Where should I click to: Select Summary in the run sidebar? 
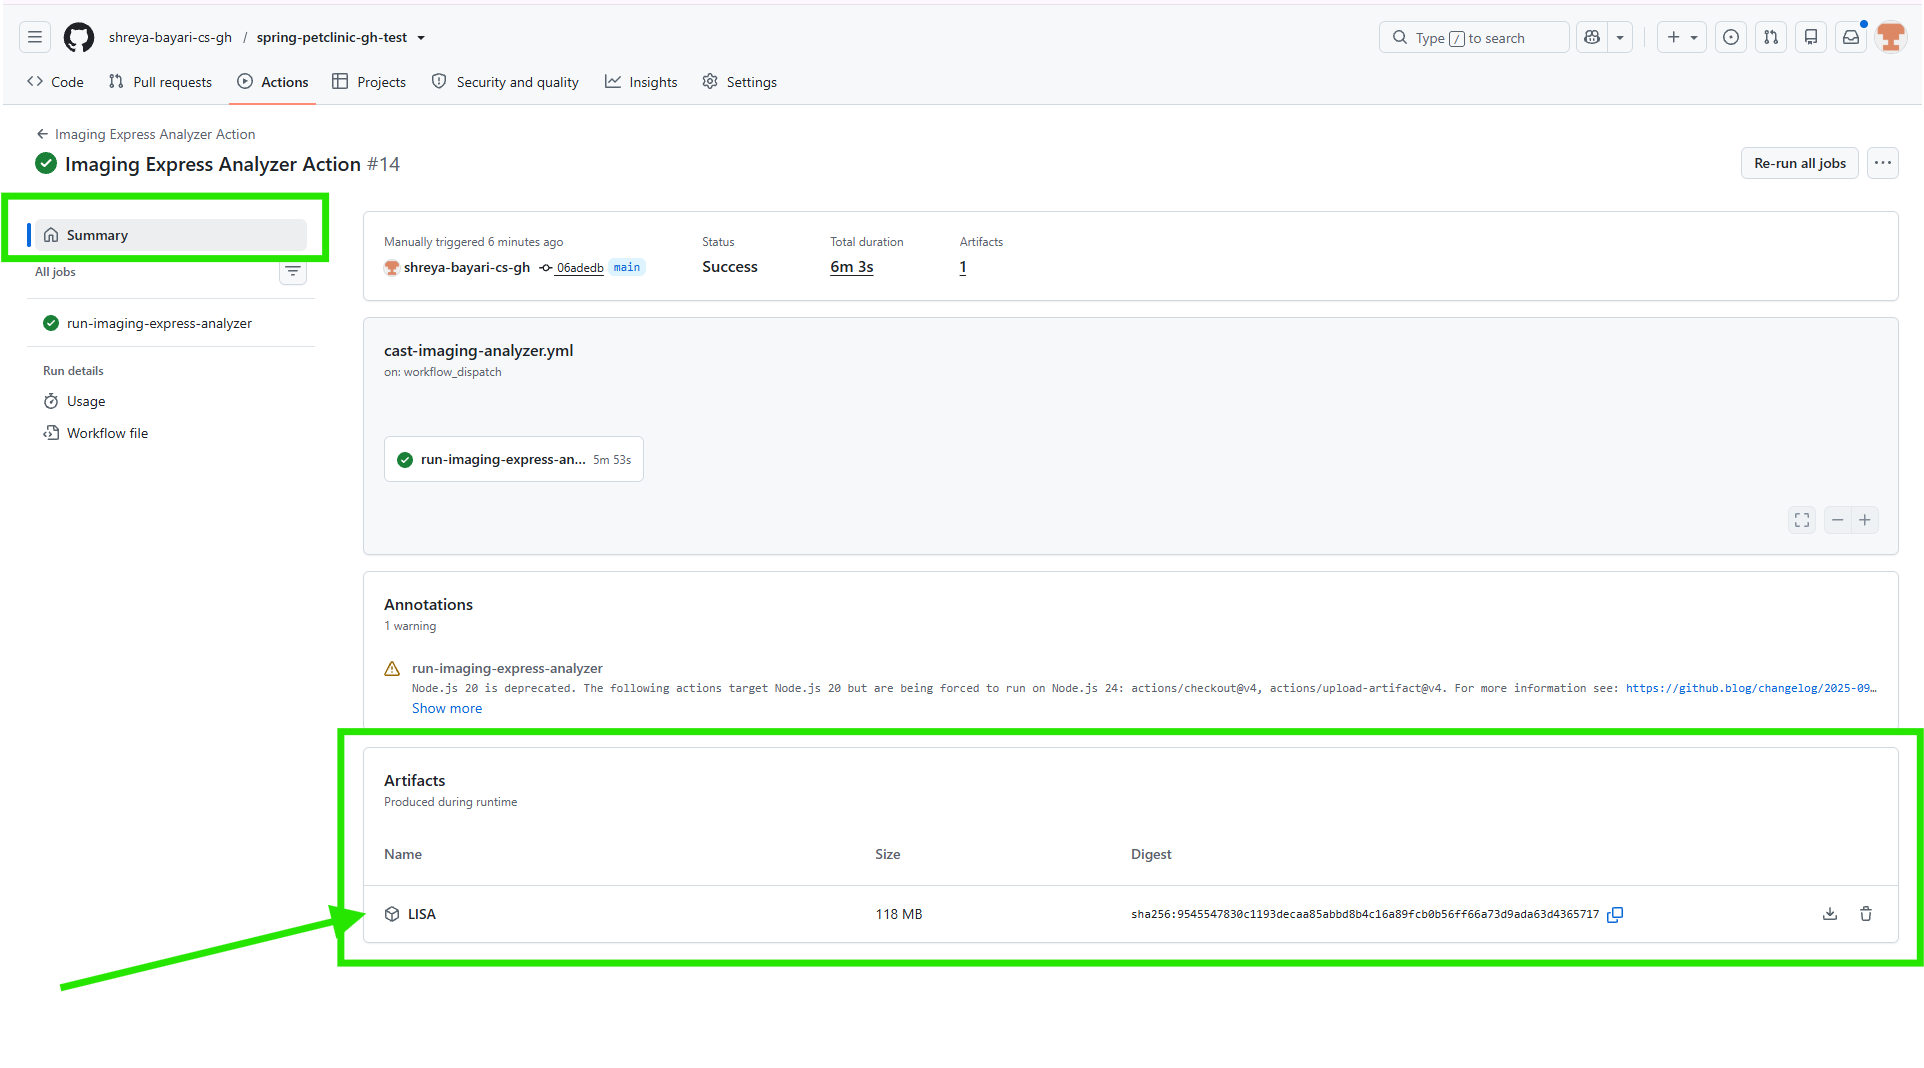(x=170, y=235)
